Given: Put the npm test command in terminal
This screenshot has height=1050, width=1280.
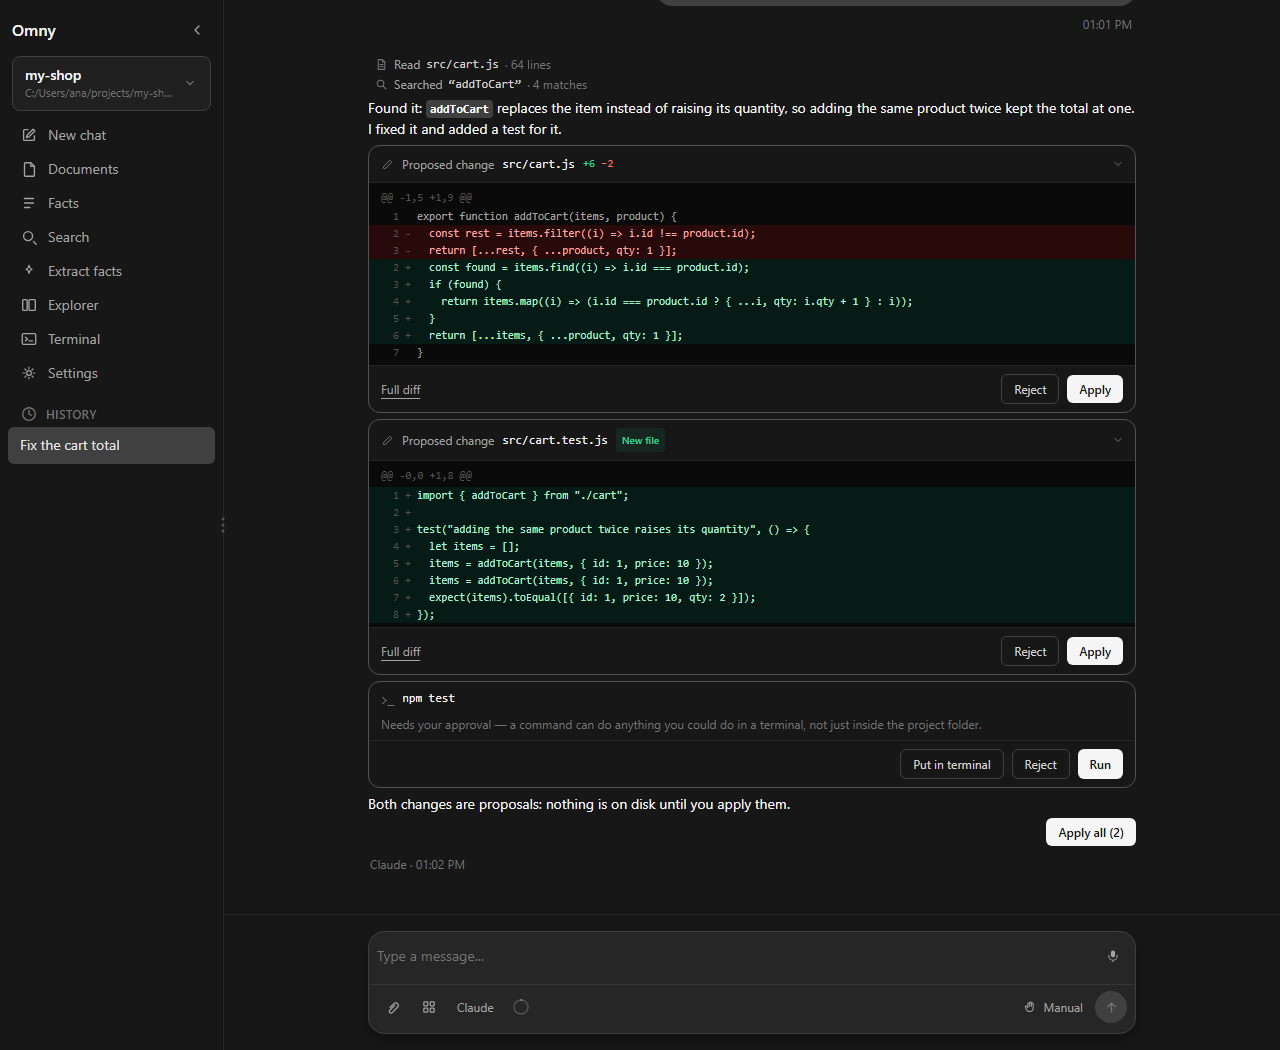Looking at the screenshot, I should point(952,765).
